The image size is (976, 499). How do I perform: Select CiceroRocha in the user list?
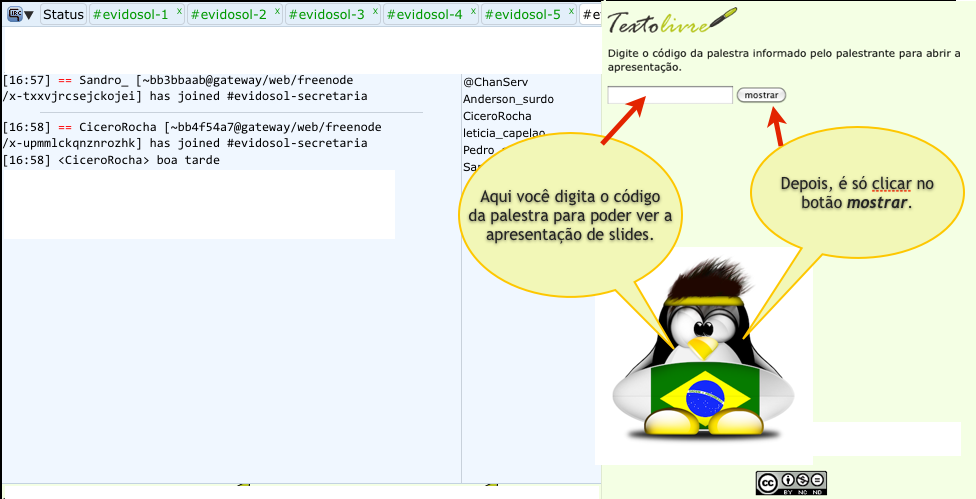(x=497, y=116)
